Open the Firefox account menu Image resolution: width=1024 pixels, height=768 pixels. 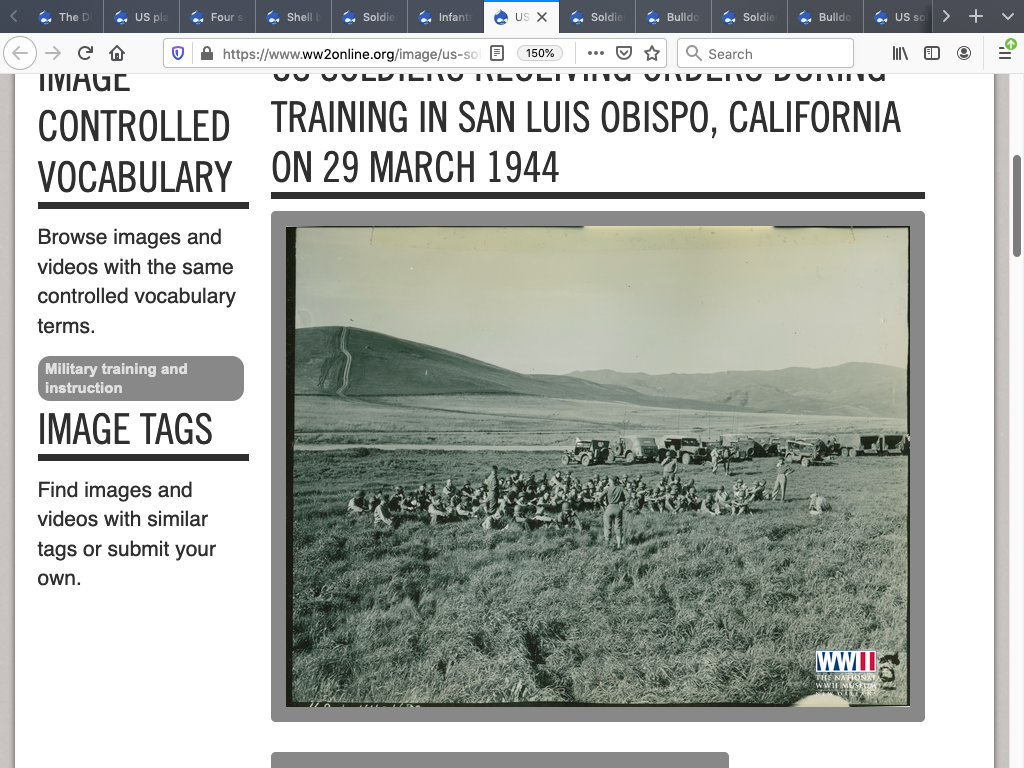964,54
